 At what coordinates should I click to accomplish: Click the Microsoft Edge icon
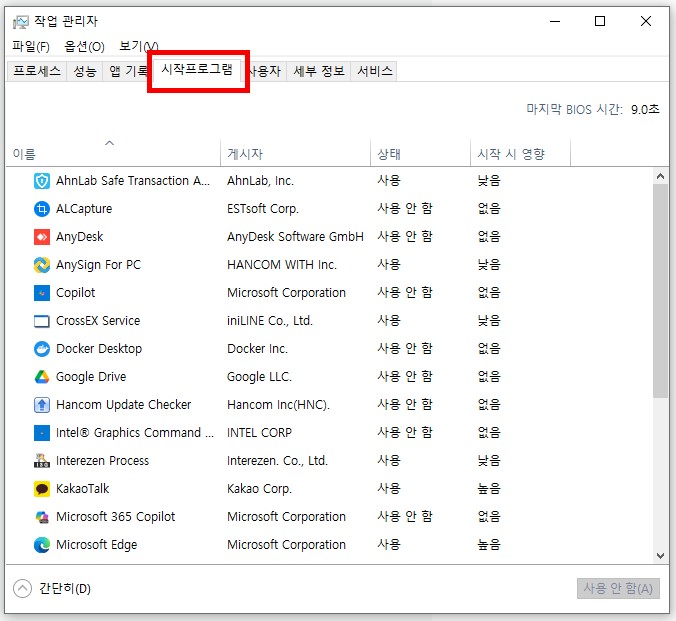coord(42,545)
